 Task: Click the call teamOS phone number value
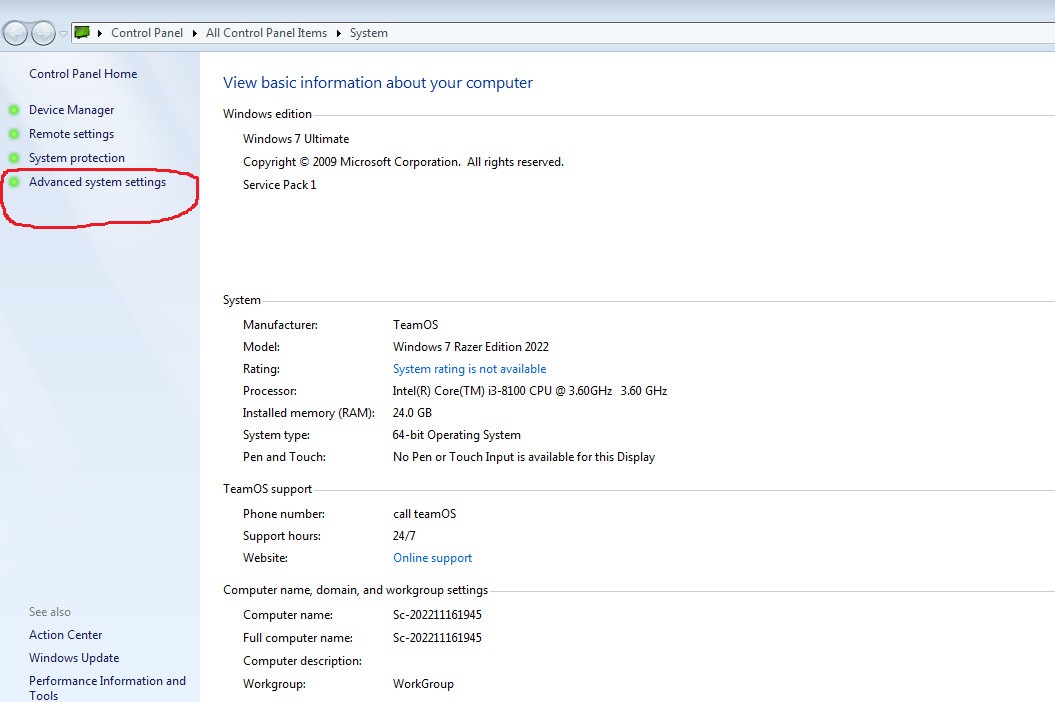point(425,514)
